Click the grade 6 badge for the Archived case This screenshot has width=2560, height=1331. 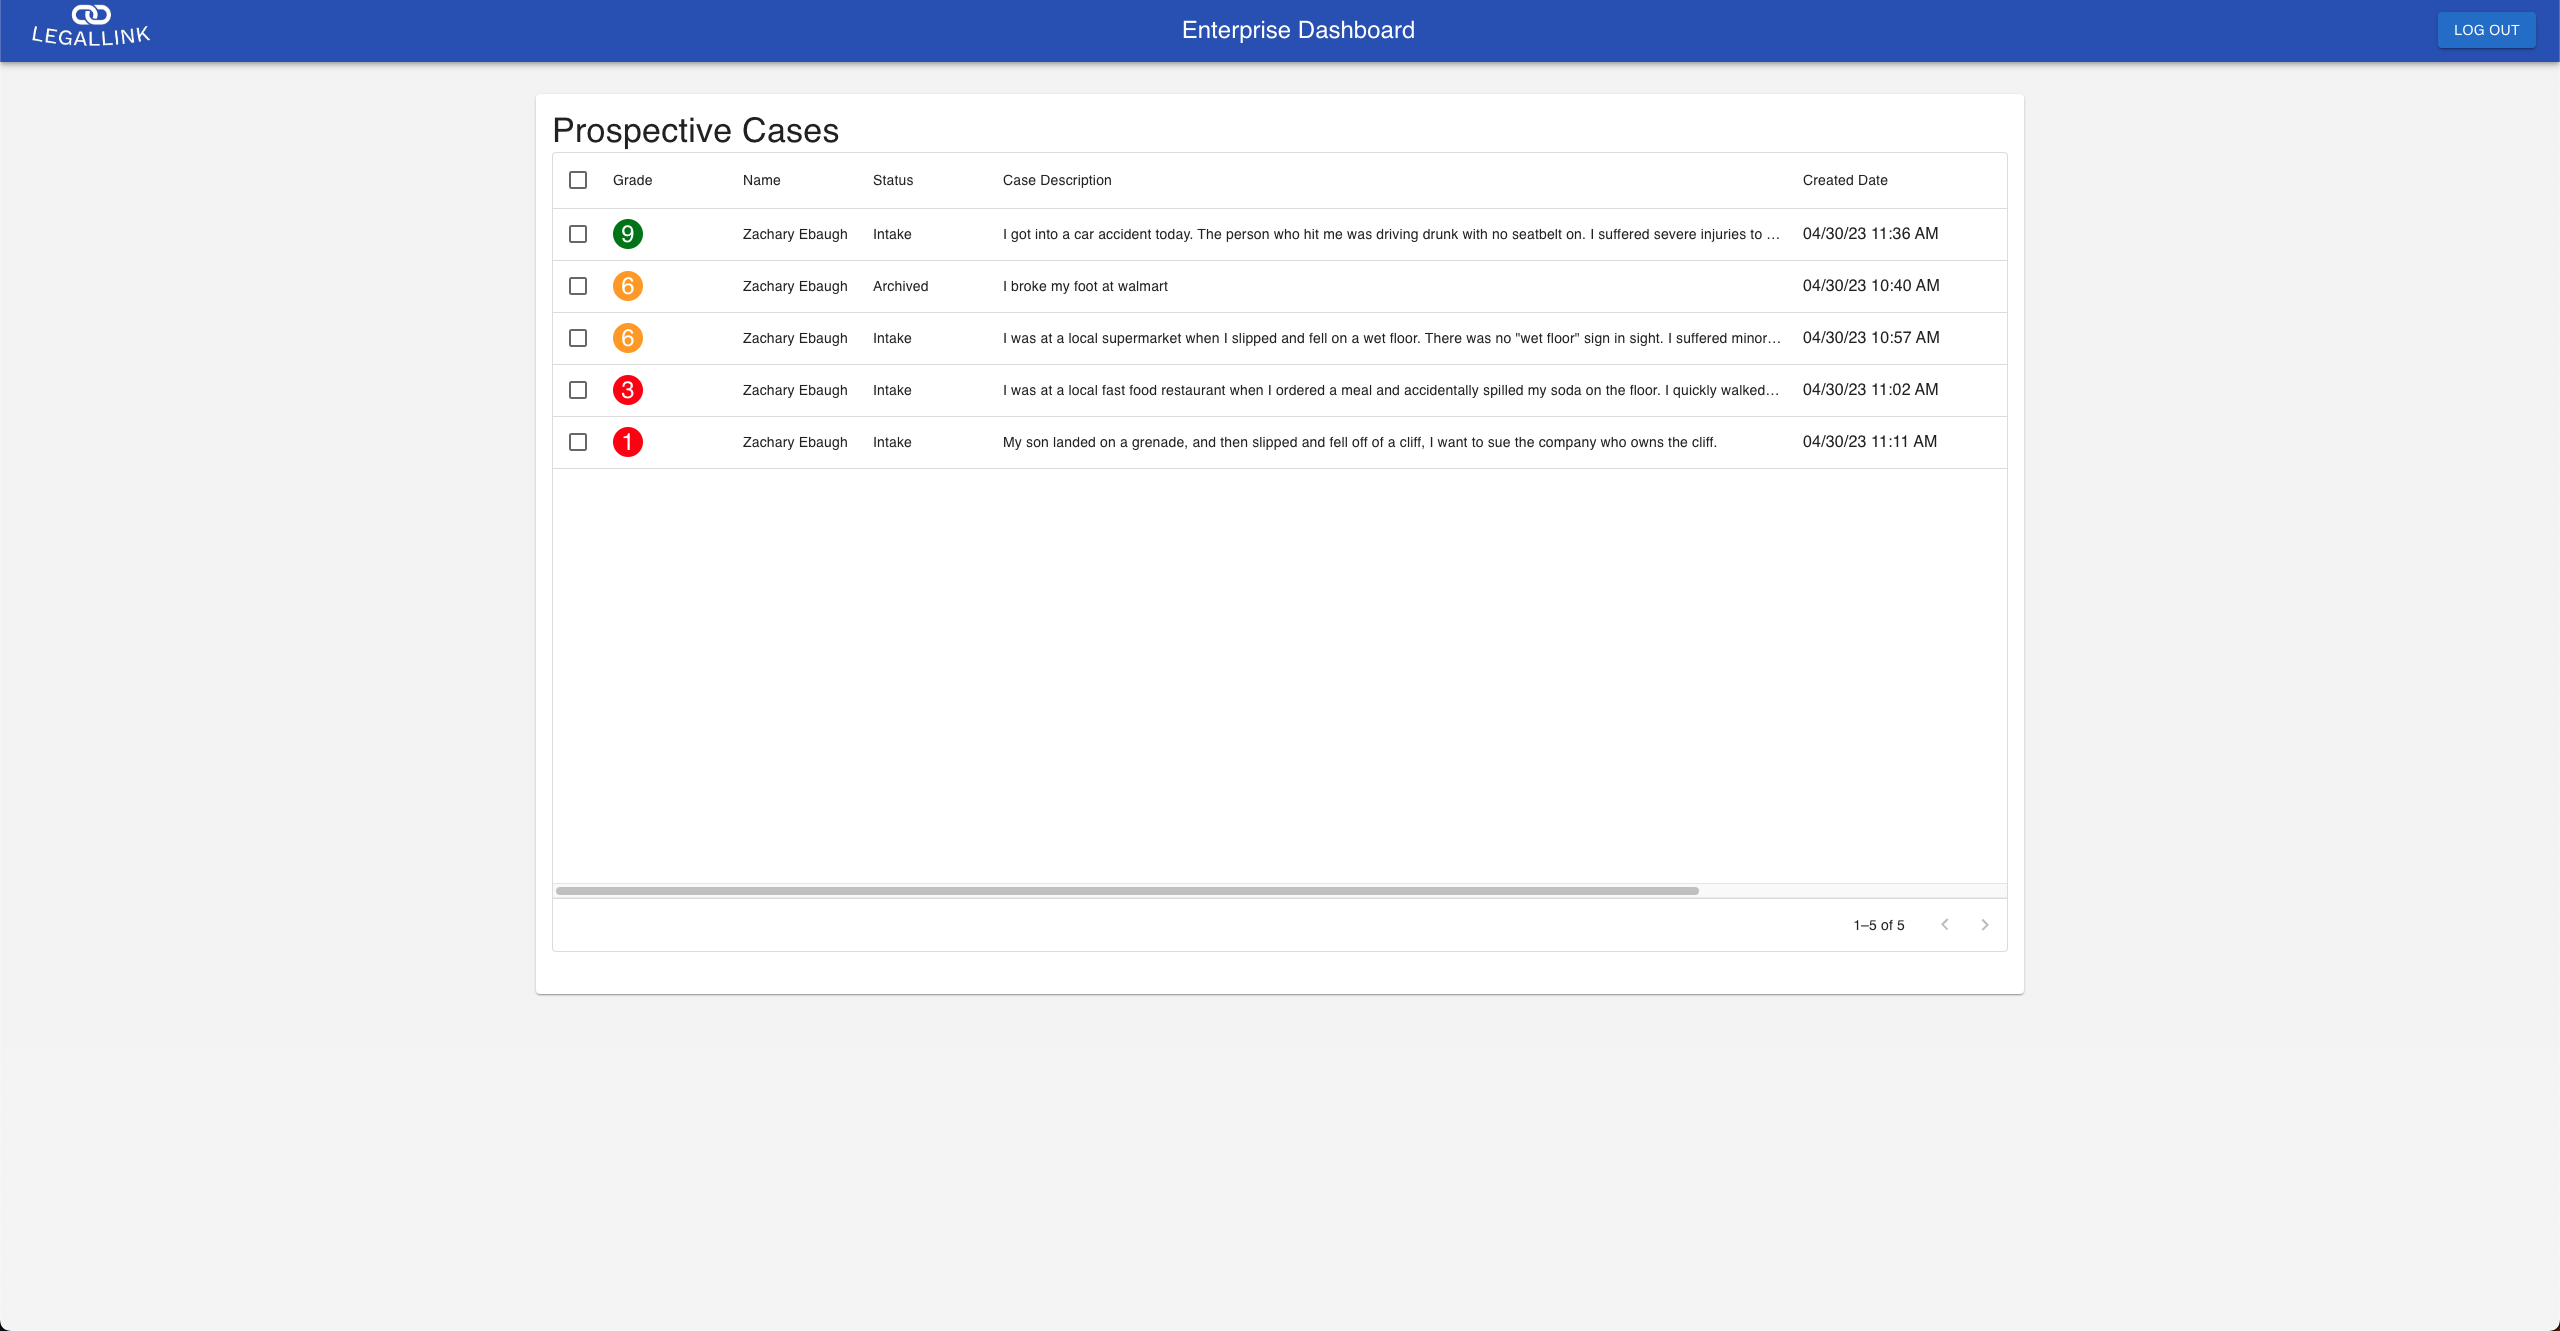click(x=627, y=286)
